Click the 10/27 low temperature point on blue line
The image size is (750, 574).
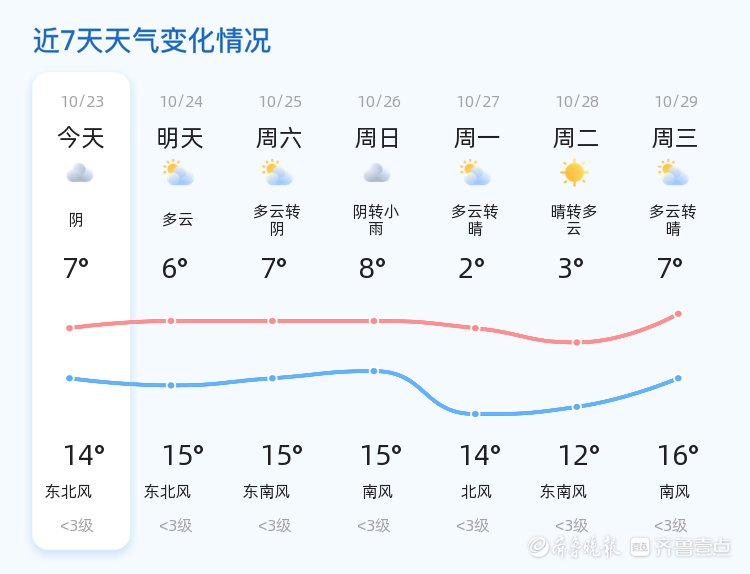click(x=476, y=414)
